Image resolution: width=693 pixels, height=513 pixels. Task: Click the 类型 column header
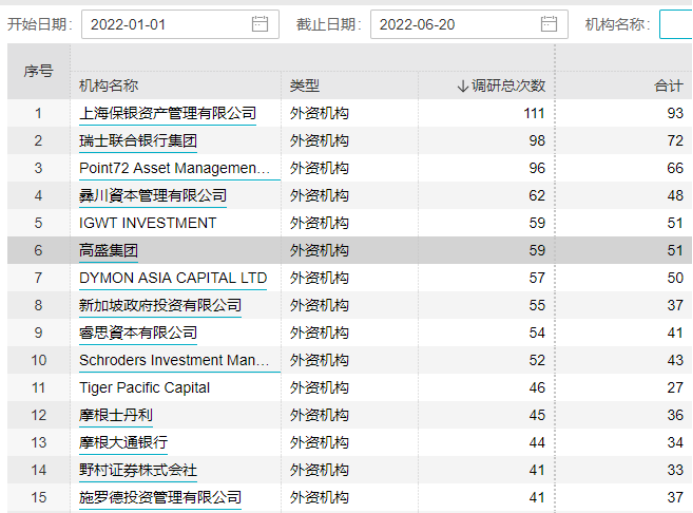coord(305,86)
